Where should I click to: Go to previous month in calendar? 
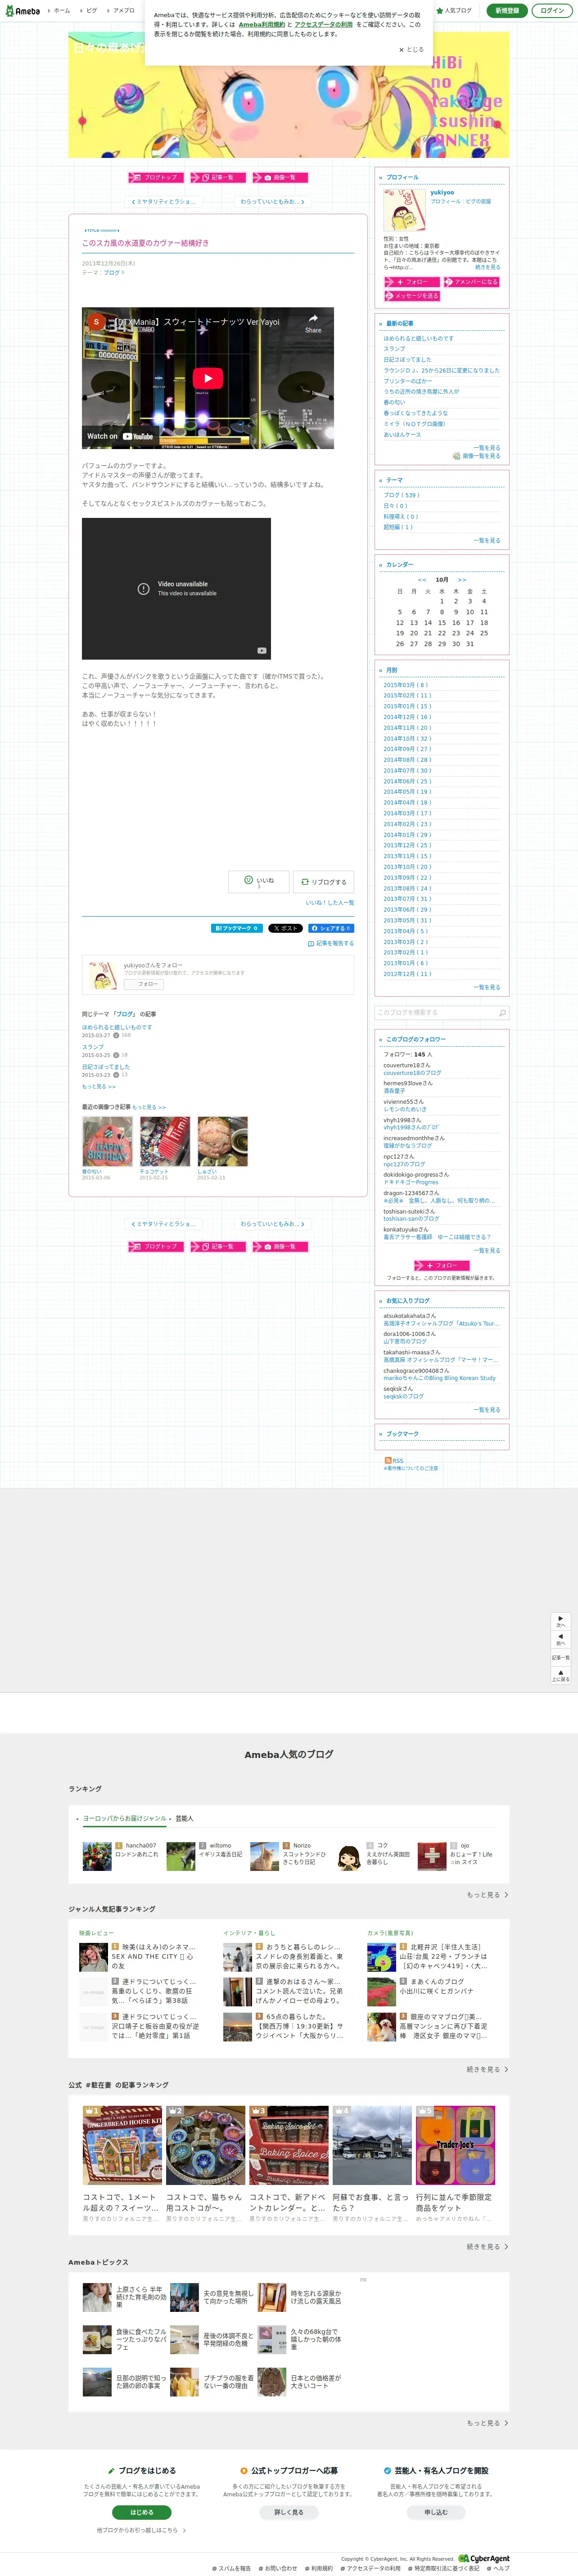pyautogui.click(x=422, y=580)
